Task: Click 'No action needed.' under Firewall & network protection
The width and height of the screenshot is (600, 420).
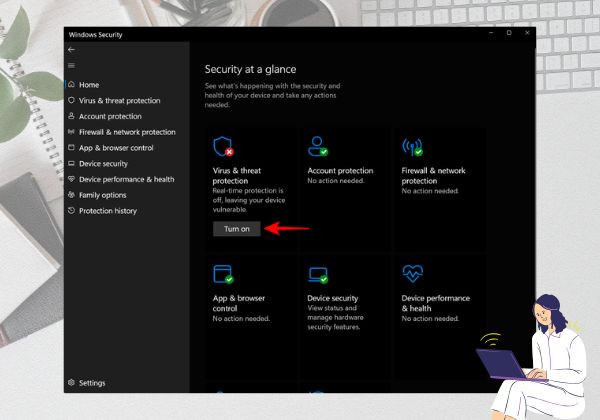Action: (x=430, y=191)
